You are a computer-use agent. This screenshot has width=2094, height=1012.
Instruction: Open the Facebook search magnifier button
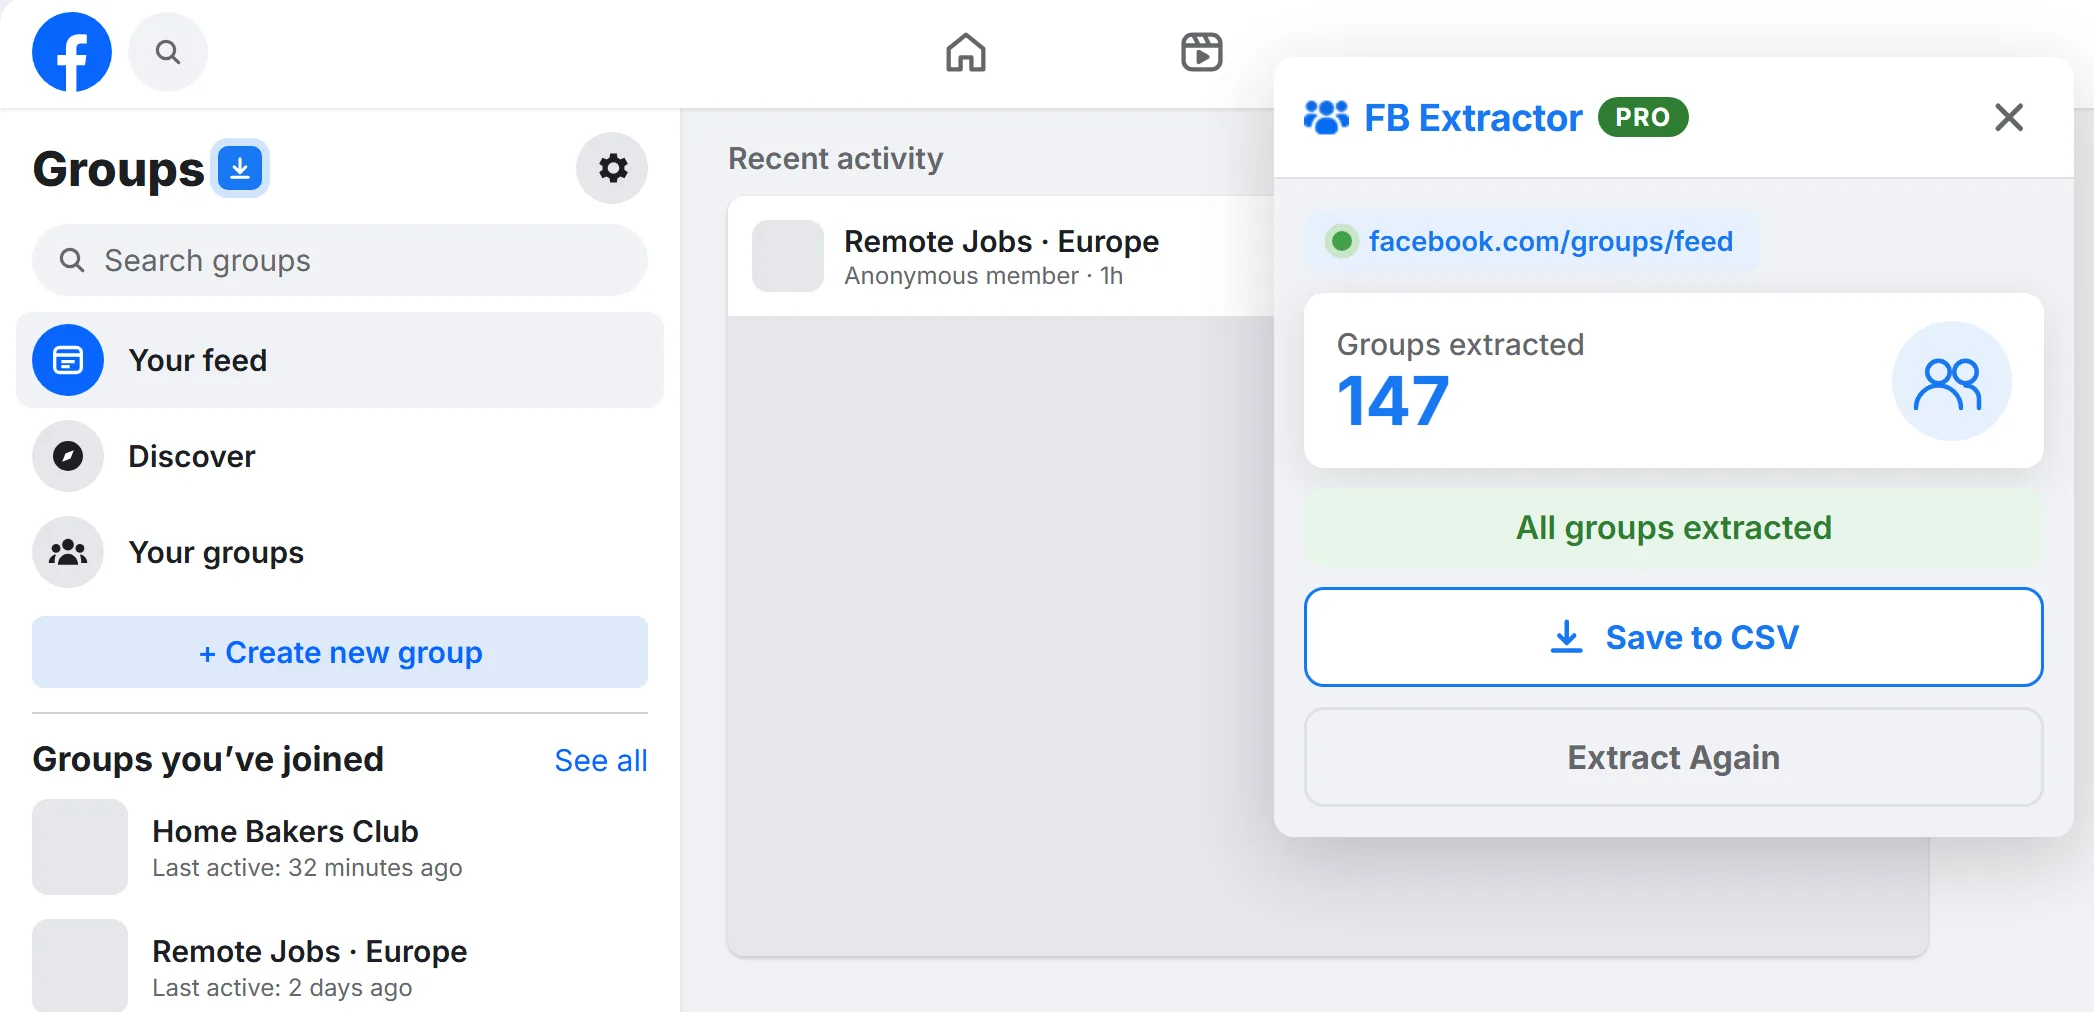pyautogui.click(x=168, y=52)
